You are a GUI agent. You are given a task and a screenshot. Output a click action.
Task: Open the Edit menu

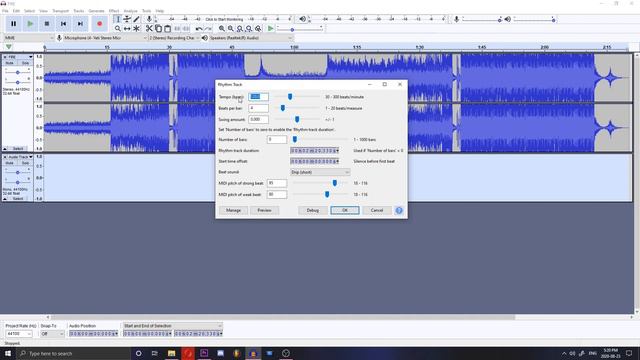coord(16,11)
